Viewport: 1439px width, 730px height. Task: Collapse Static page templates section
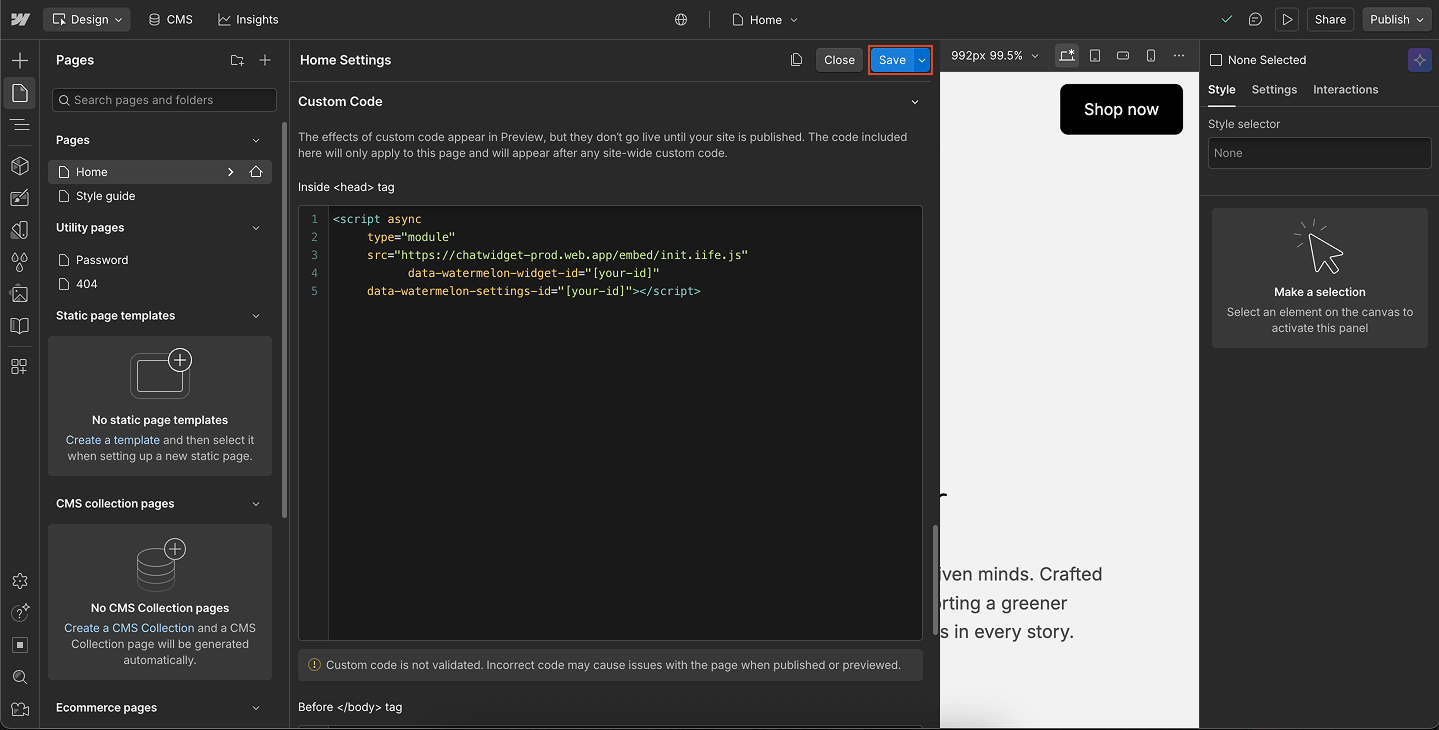coord(256,316)
